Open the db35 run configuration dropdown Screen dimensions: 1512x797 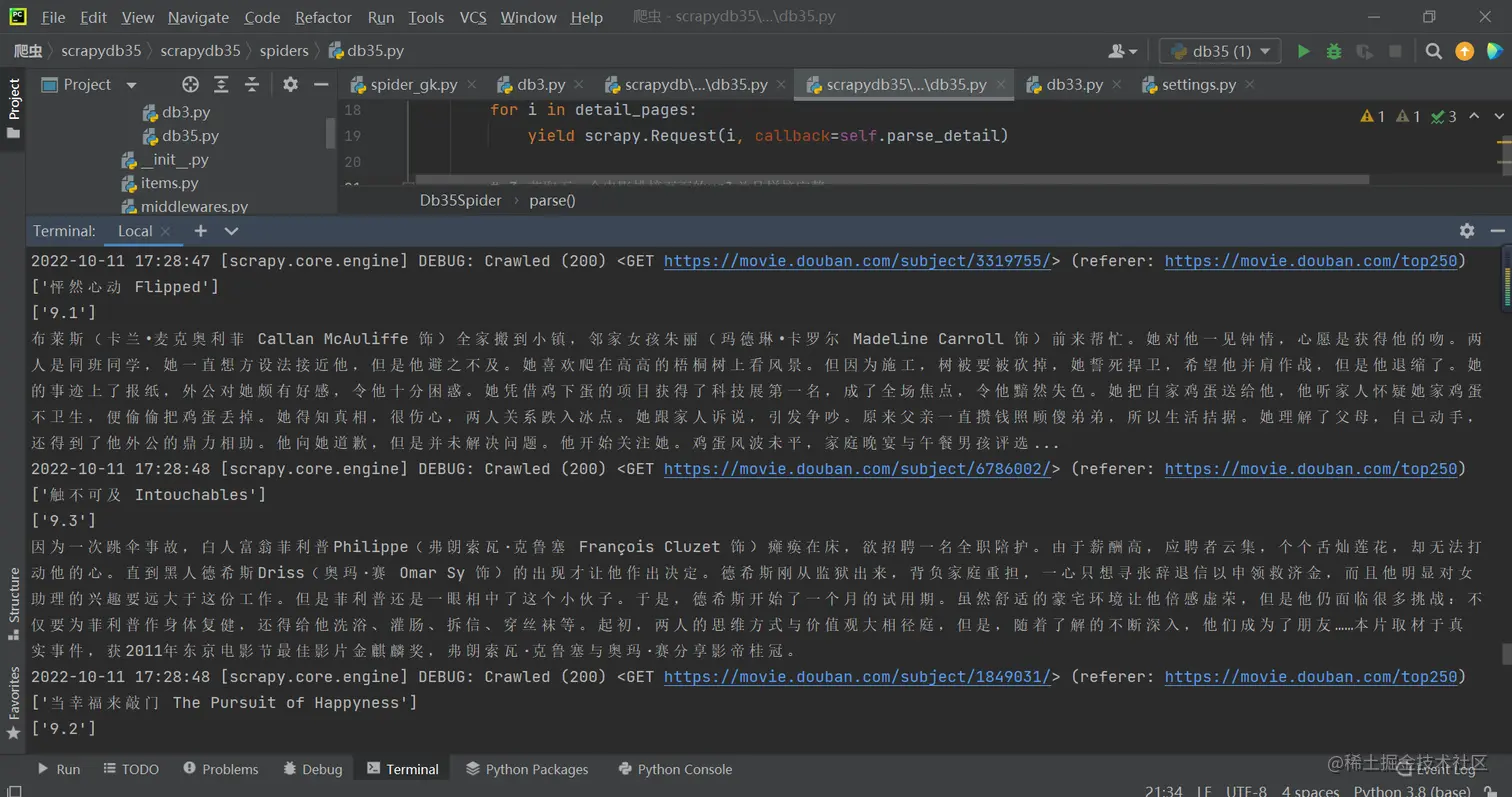tap(1220, 51)
